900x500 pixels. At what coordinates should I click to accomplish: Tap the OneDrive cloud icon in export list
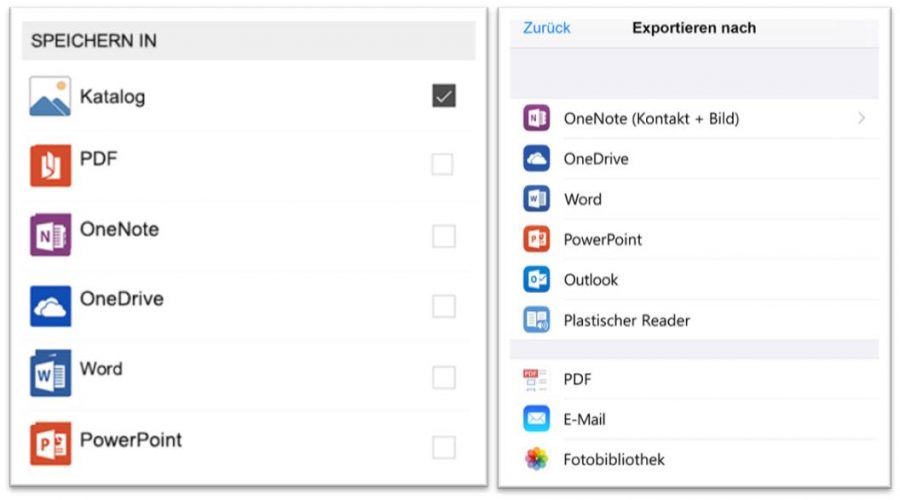536,158
